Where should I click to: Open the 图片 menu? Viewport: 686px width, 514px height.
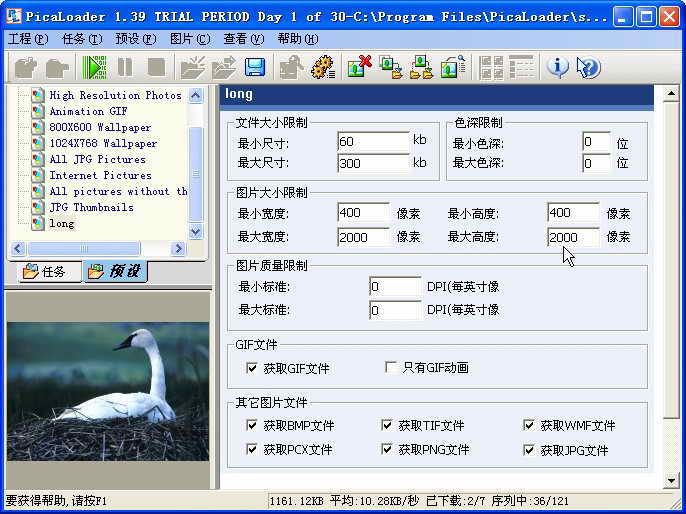190,39
